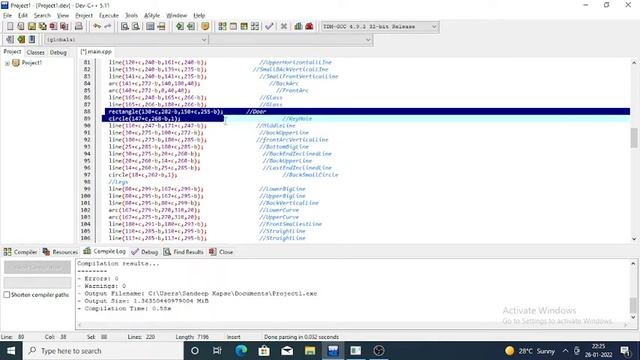Open the Compiler tab in bottom panel
The height and width of the screenshot is (360, 640).
coord(20,252)
